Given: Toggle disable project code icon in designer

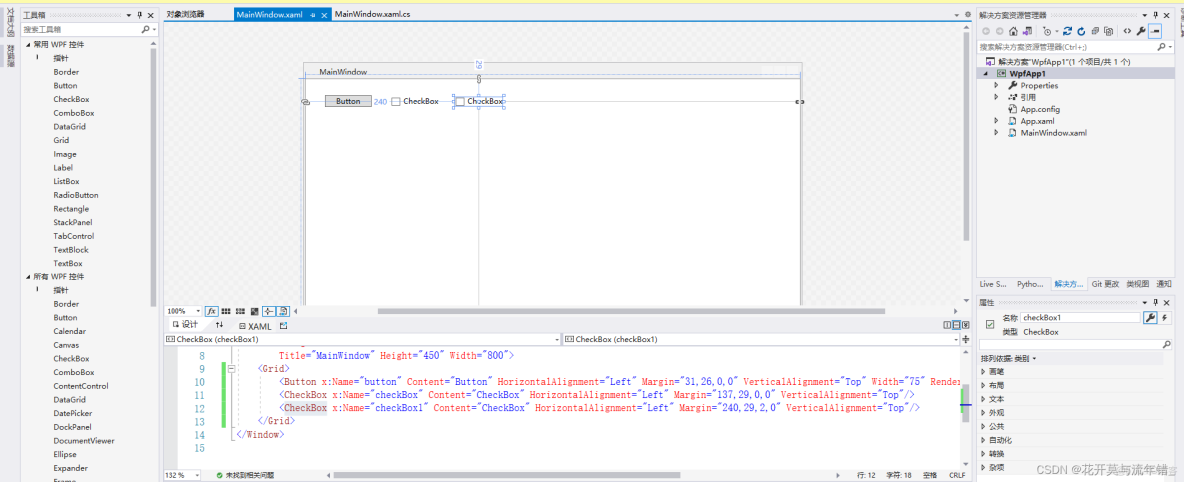Looking at the screenshot, I should 283,311.
